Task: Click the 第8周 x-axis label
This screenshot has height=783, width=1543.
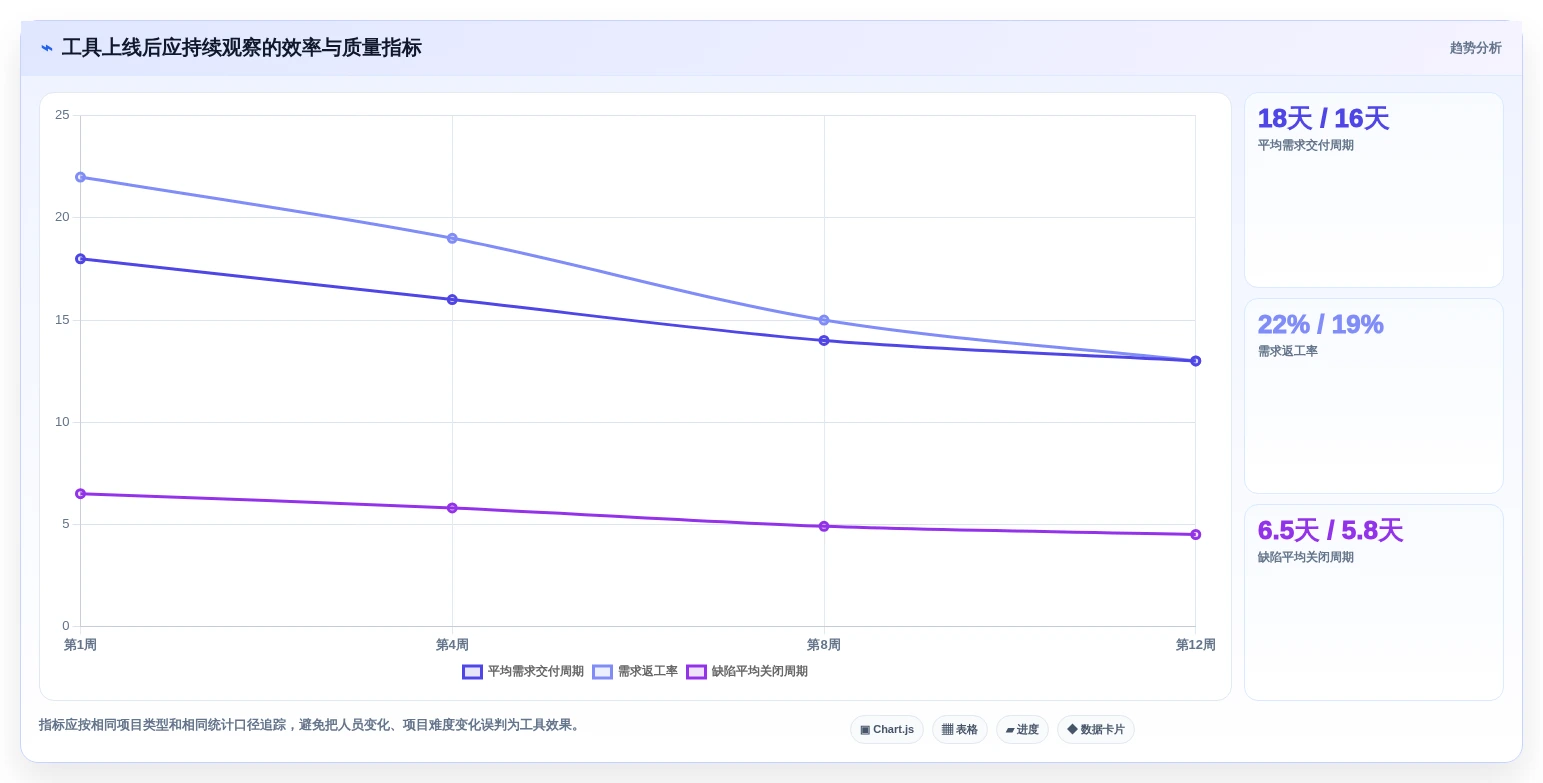Action: click(x=824, y=645)
